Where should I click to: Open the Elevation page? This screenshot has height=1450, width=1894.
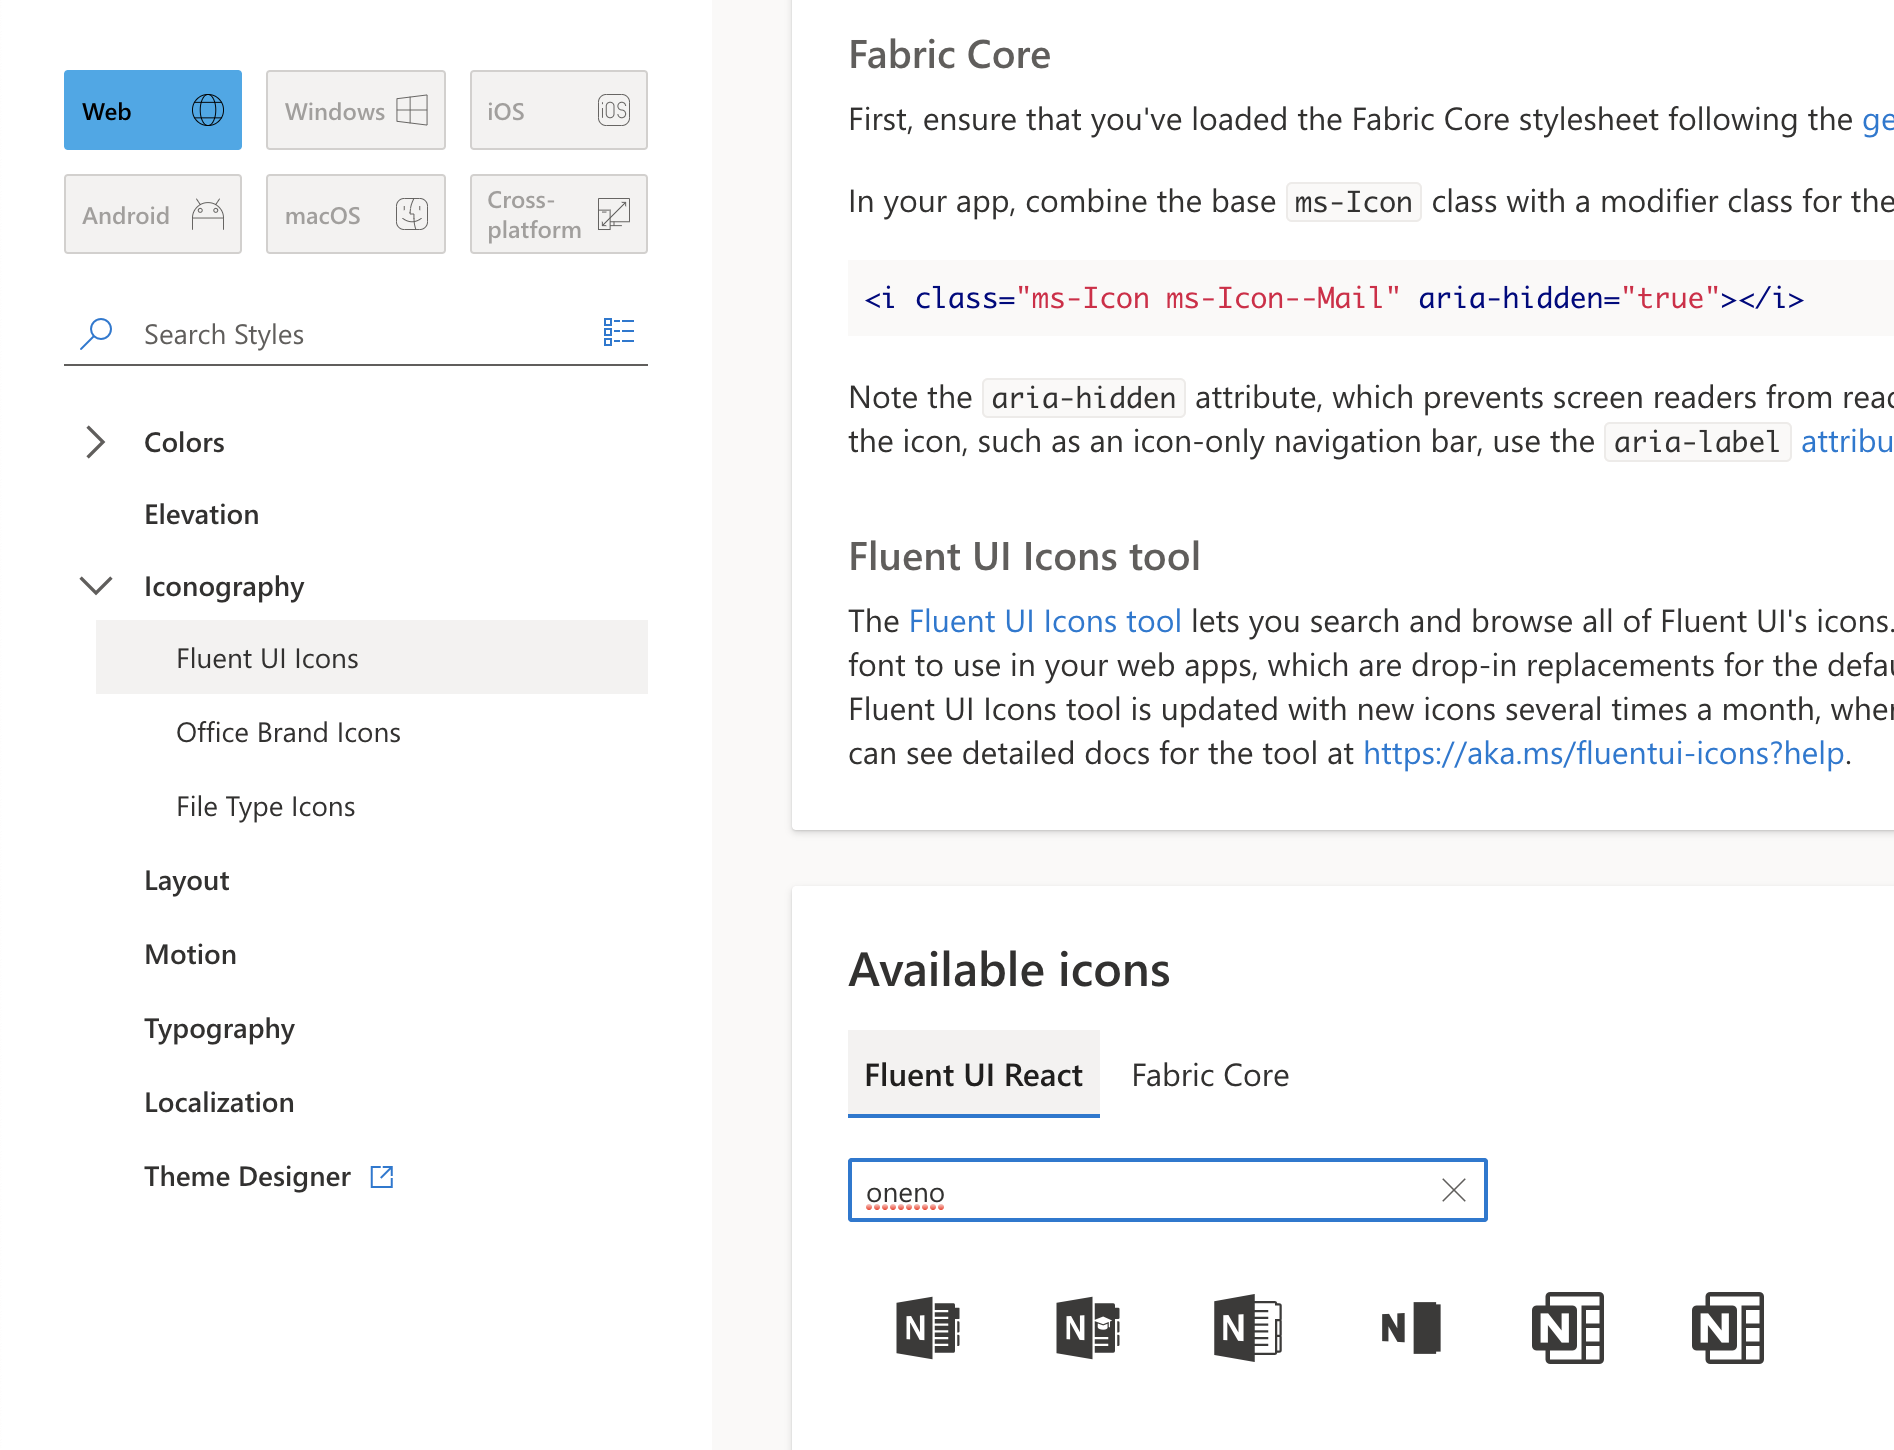coord(202,514)
